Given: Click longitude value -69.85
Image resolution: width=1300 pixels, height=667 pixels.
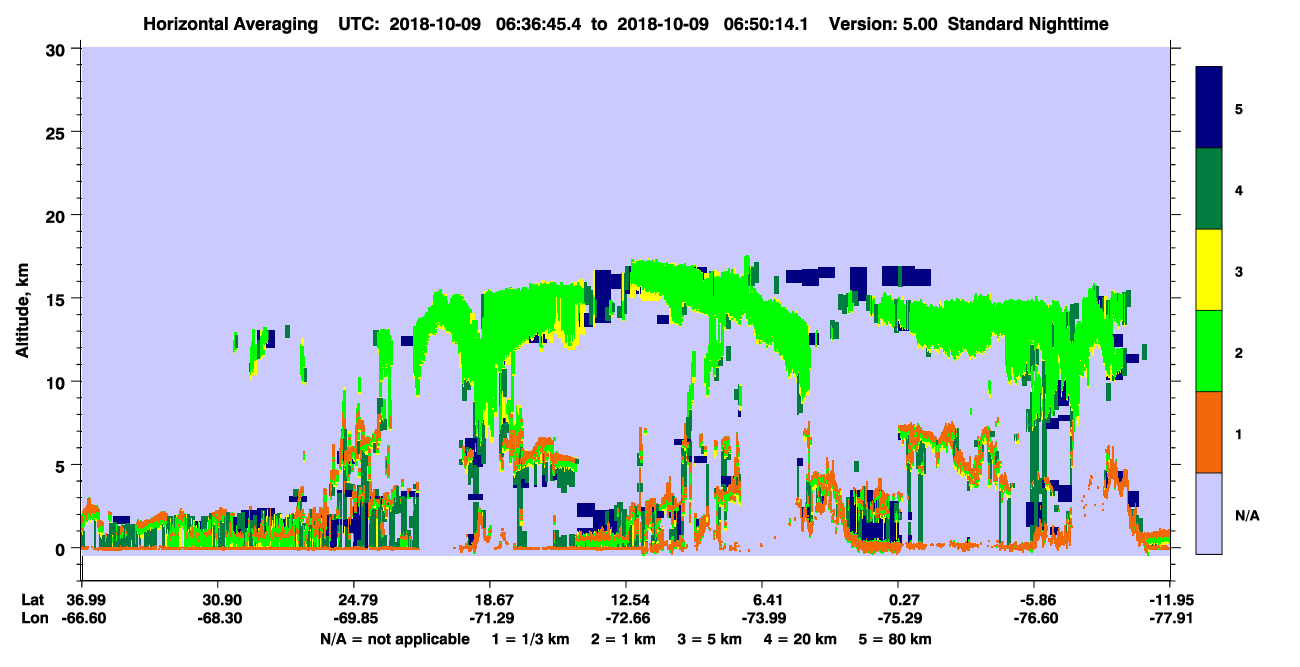Looking at the screenshot, I should click(x=354, y=618).
